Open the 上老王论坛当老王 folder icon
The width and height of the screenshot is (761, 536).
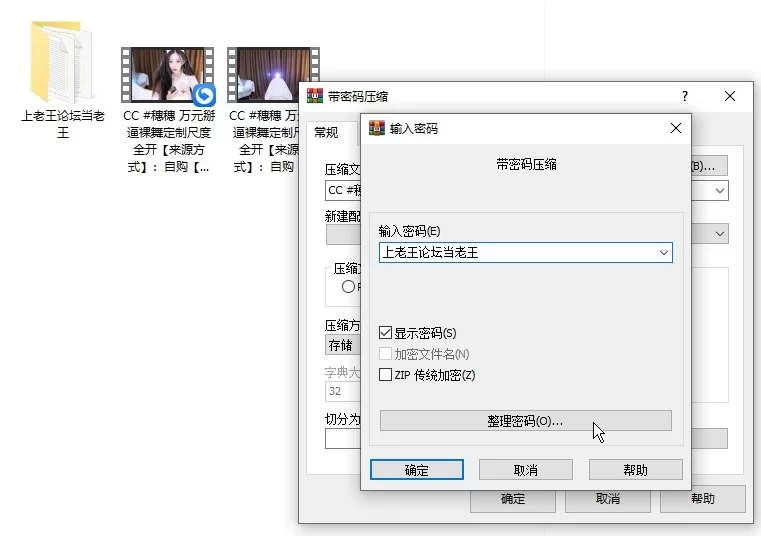(x=62, y=62)
